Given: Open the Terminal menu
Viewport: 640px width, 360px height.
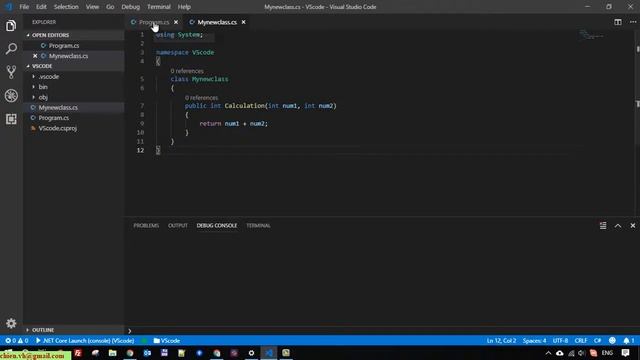Looking at the screenshot, I should point(159,7).
